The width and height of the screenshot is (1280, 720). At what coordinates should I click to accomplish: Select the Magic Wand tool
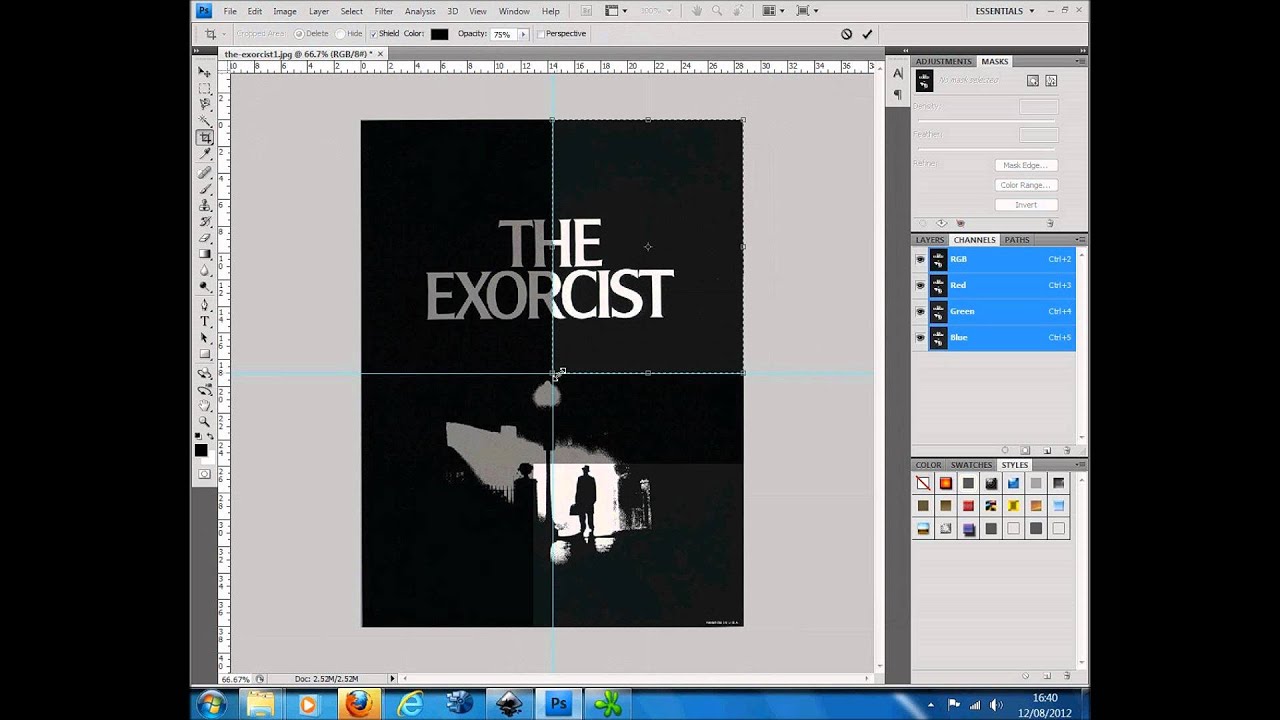[x=205, y=121]
